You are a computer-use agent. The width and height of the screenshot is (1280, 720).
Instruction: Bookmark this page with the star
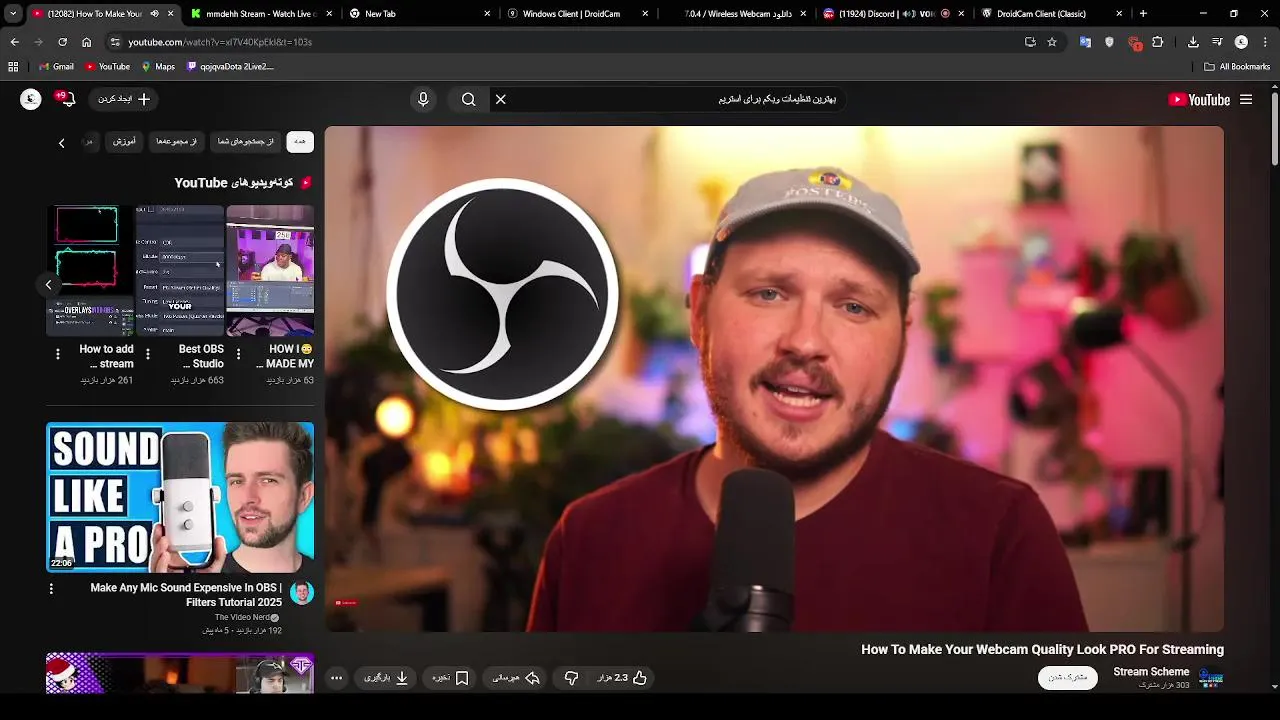click(1052, 42)
